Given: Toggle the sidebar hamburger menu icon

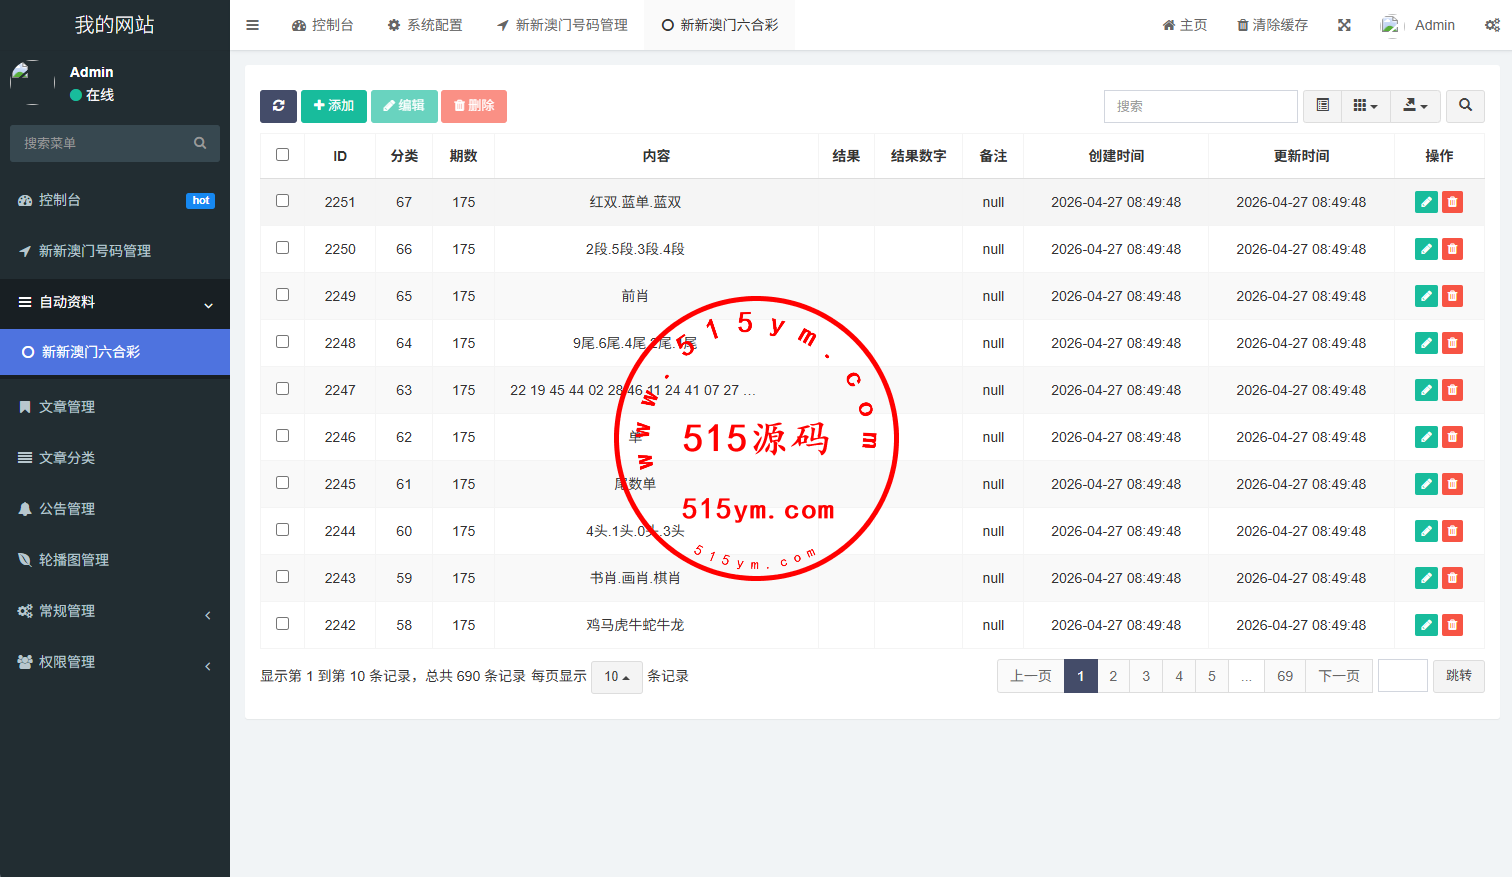Looking at the screenshot, I should pyautogui.click(x=253, y=25).
